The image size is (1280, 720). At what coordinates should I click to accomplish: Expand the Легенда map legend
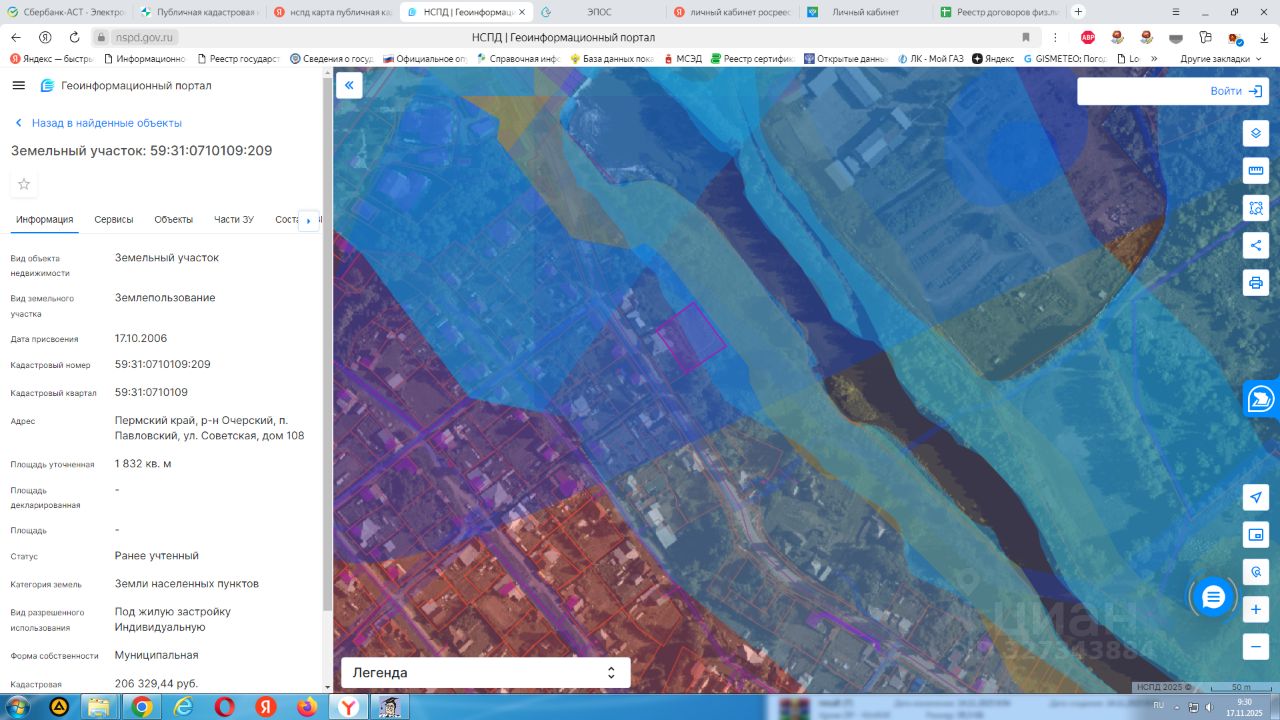coord(486,673)
